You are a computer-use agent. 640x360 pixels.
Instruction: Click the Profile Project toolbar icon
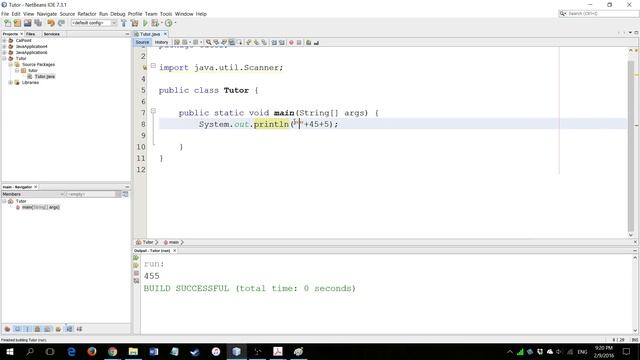(x=169, y=23)
